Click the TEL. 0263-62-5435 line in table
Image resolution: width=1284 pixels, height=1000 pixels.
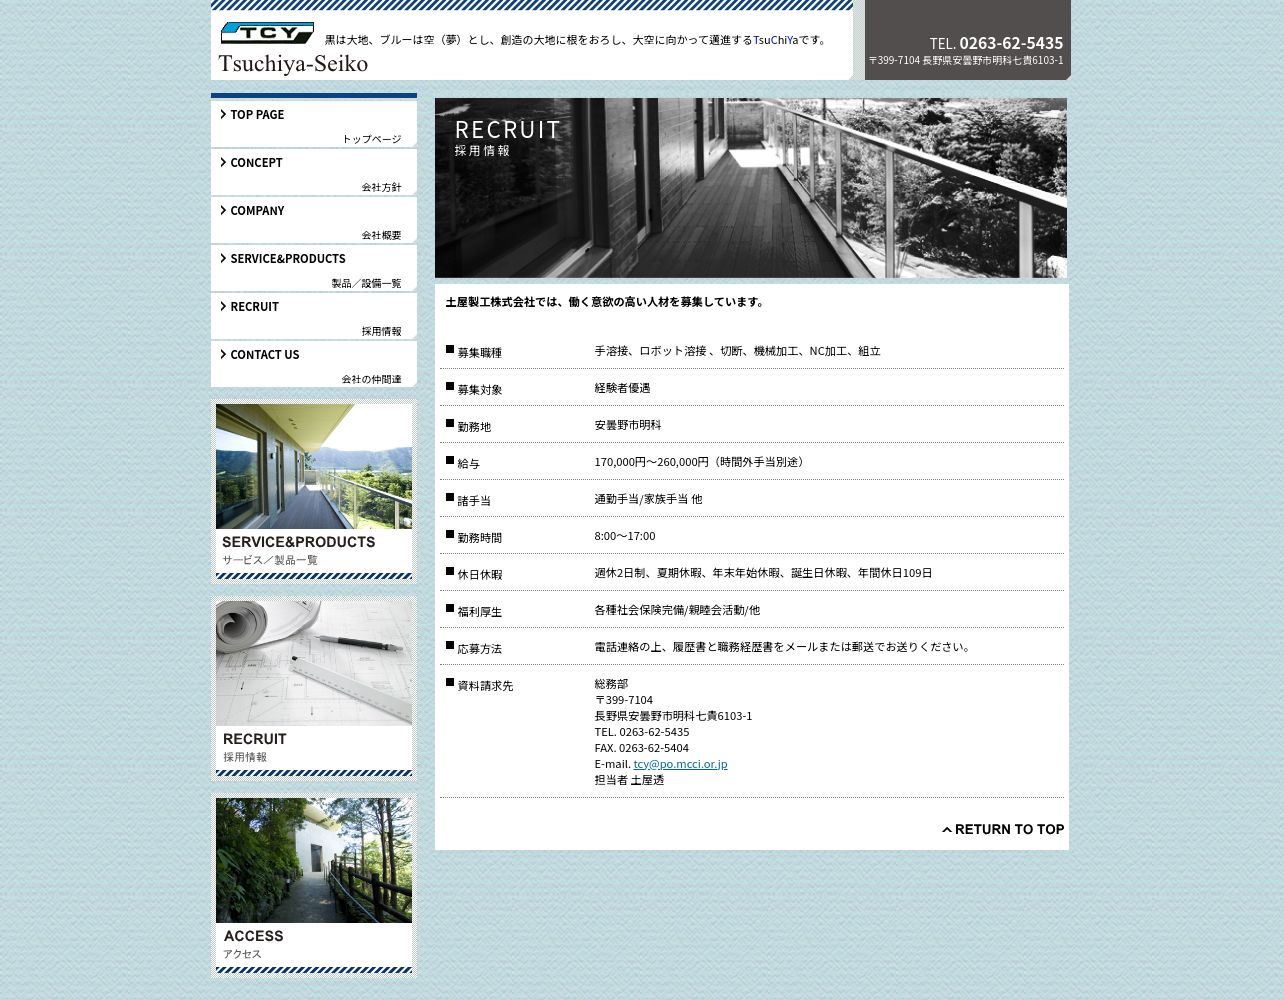click(641, 732)
